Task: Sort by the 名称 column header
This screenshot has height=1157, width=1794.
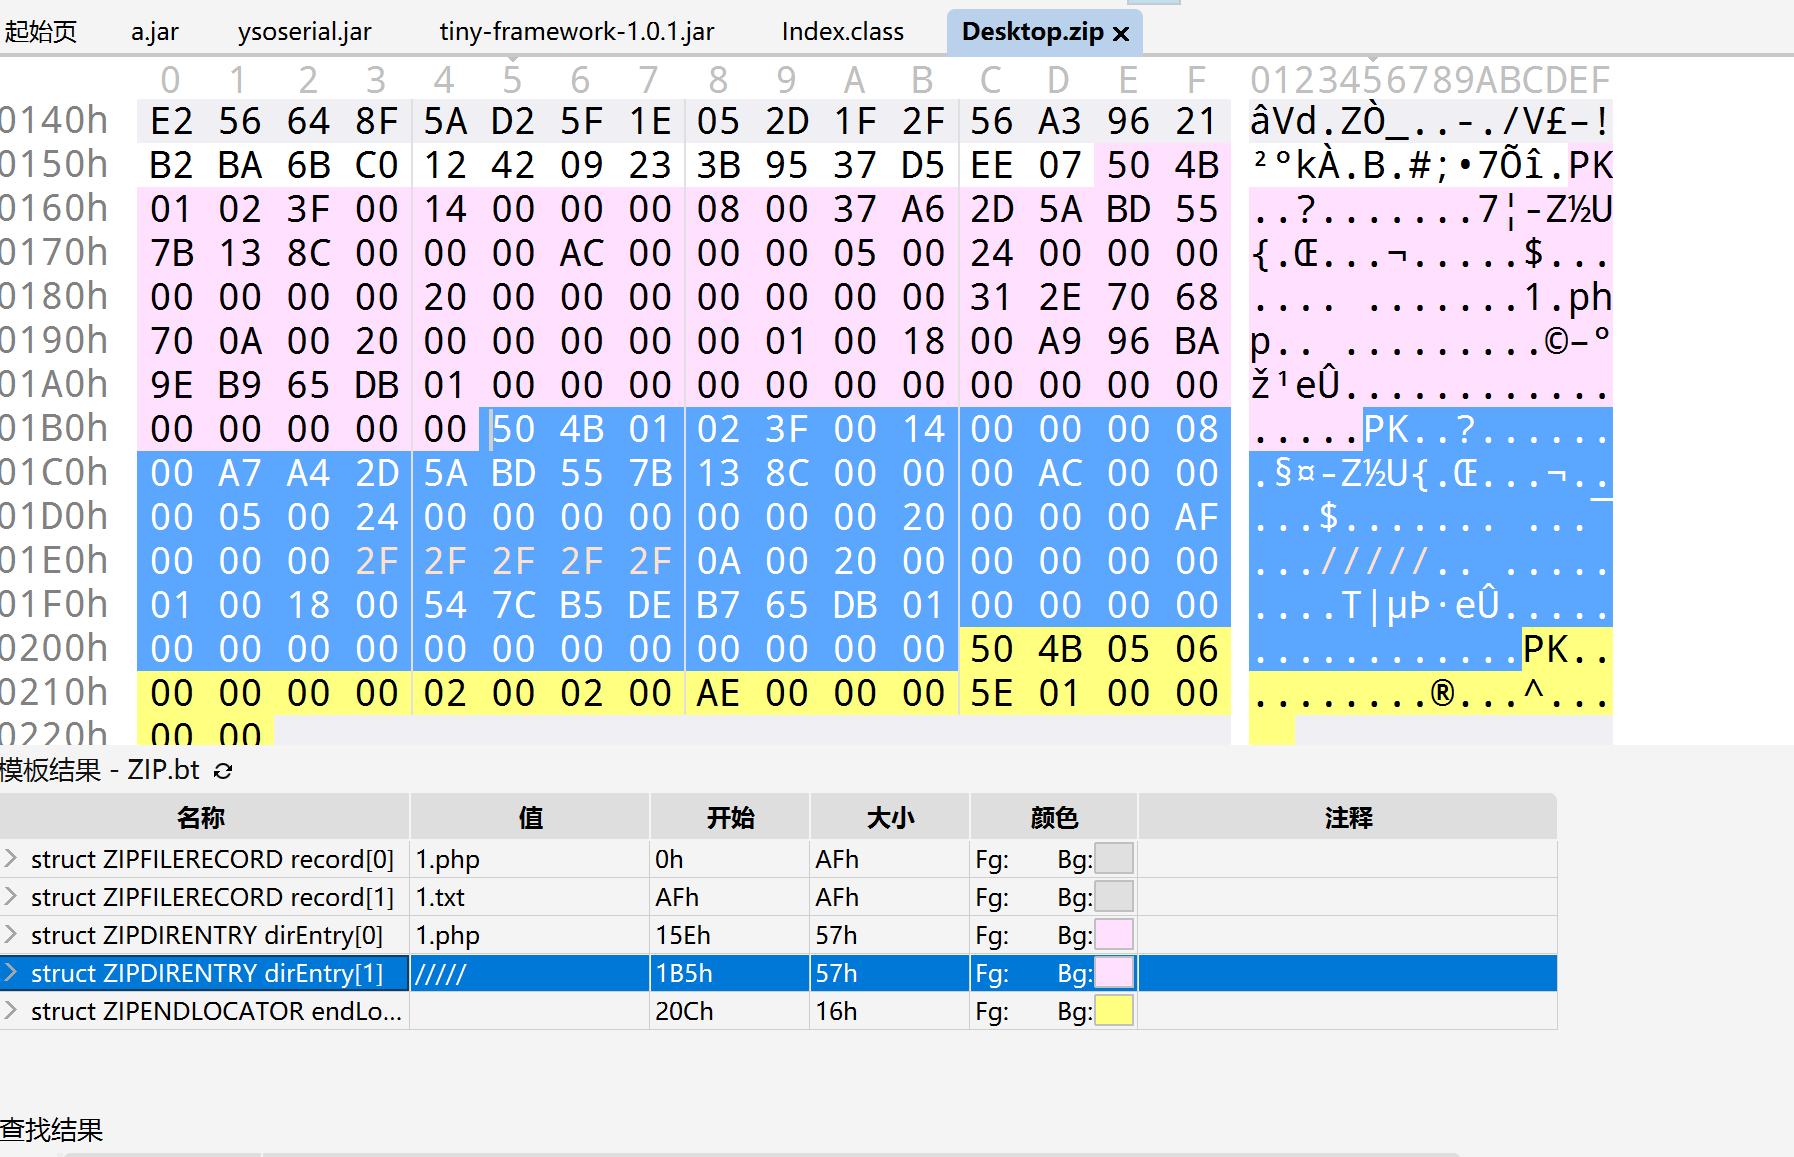Action: pyautogui.click(x=201, y=818)
